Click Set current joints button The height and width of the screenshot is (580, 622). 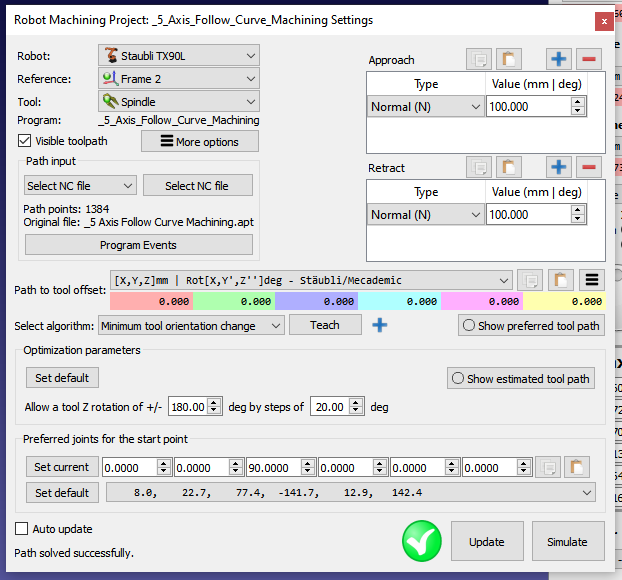coord(62,467)
